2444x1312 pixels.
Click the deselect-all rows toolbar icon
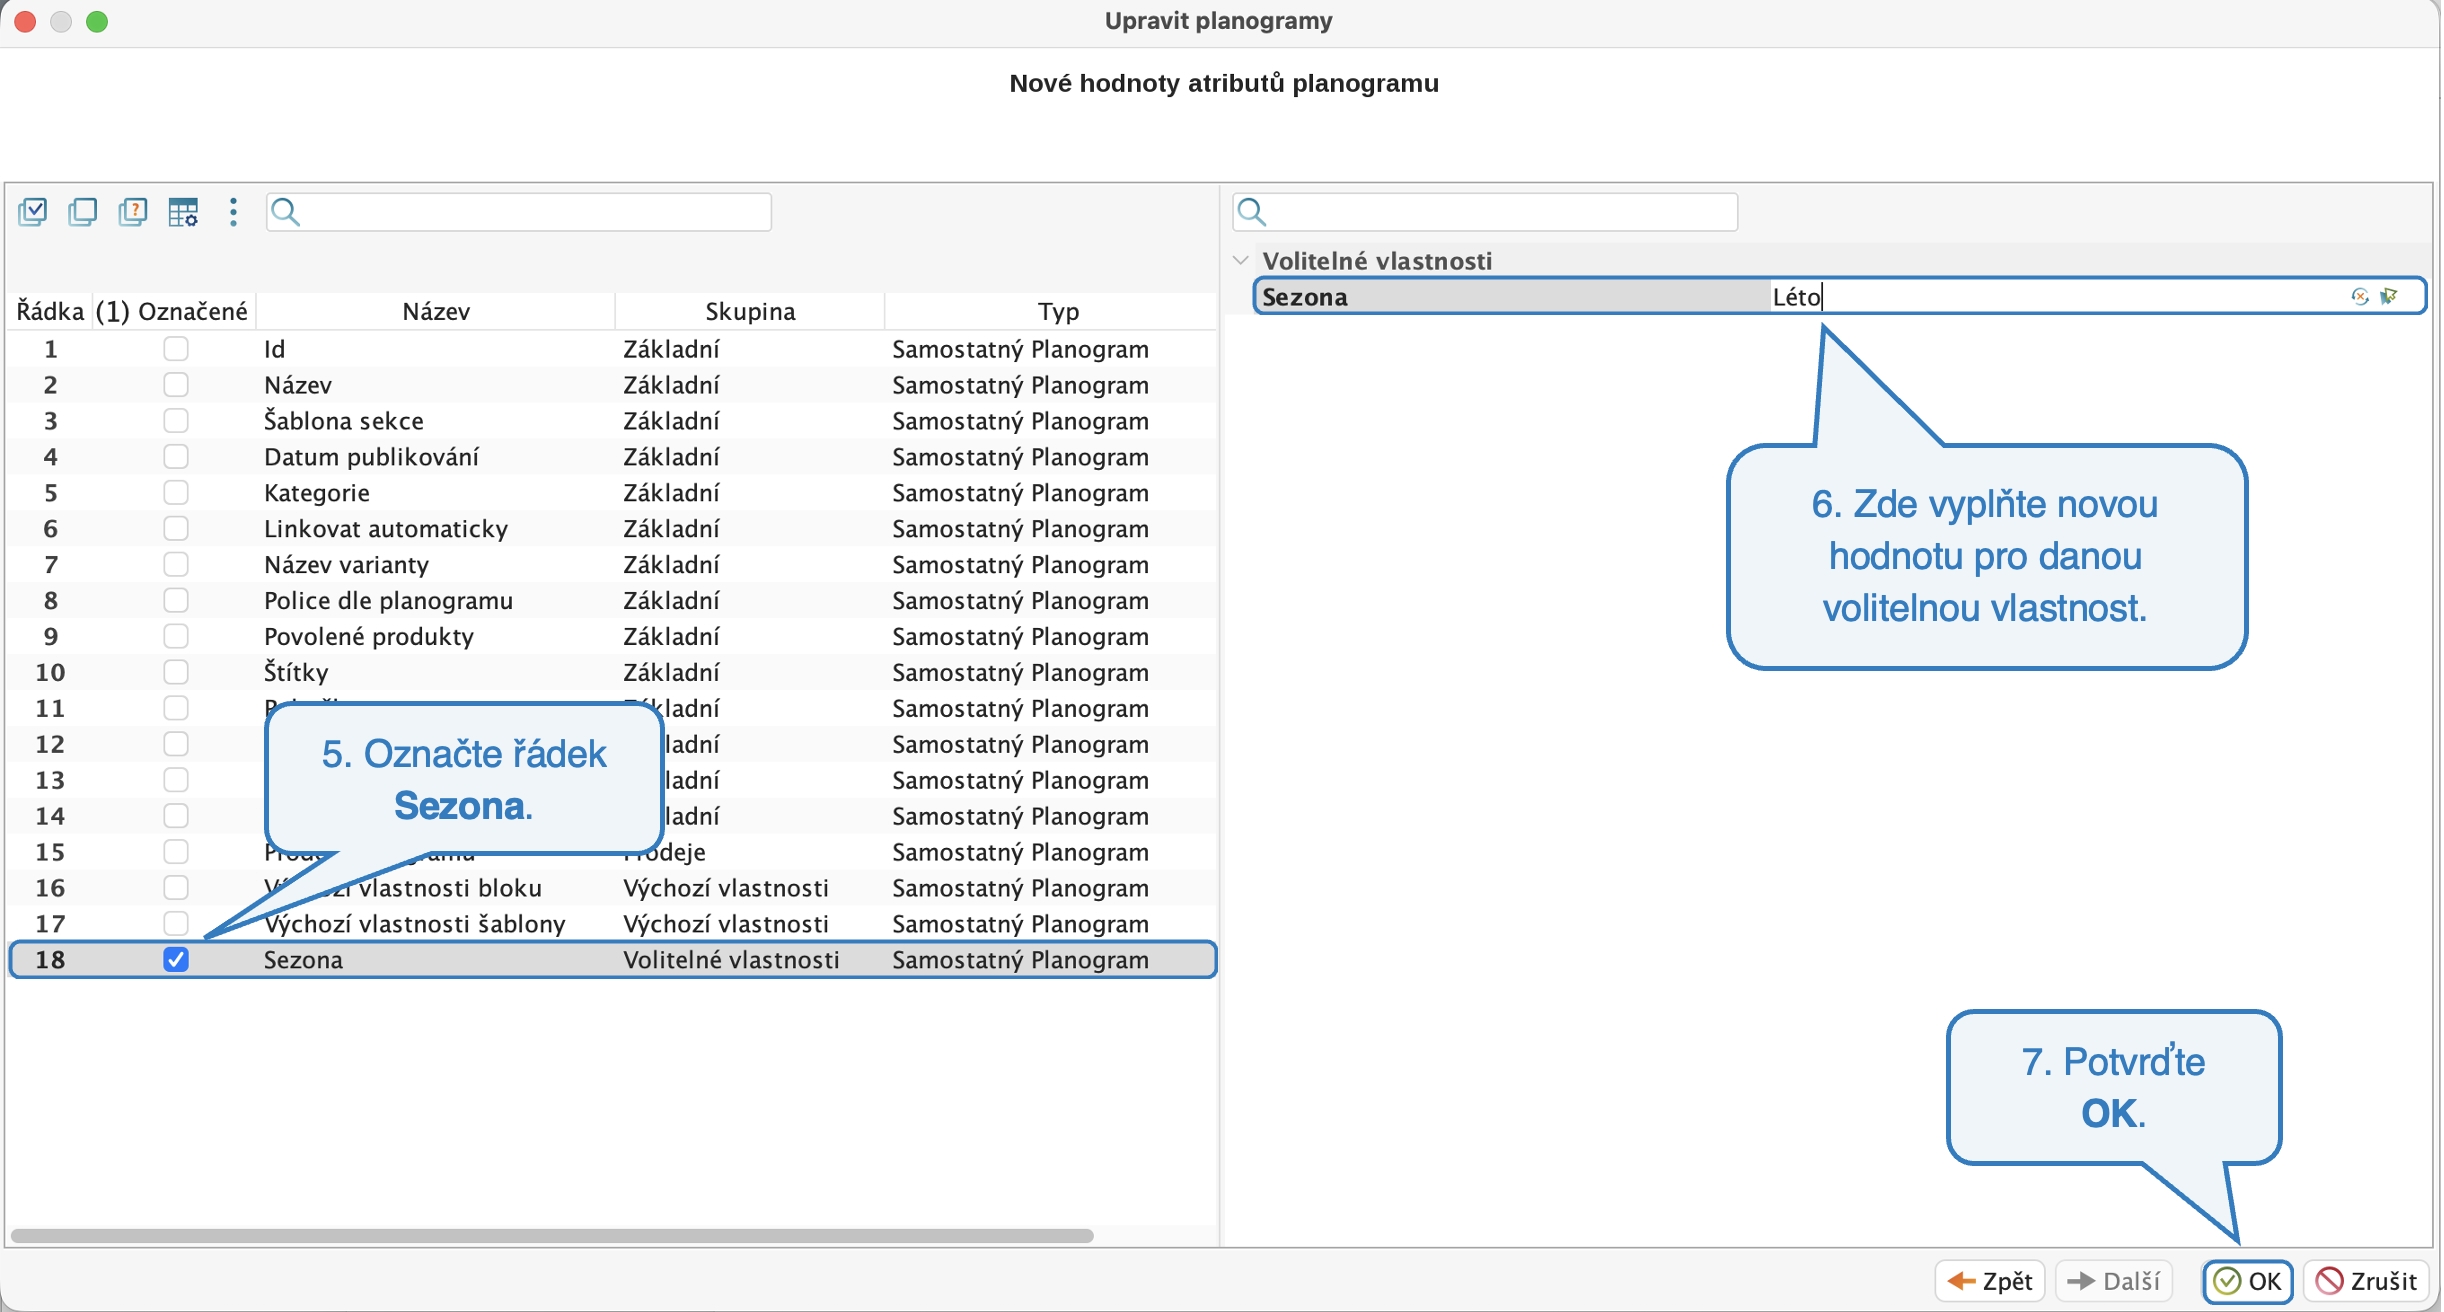click(83, 212)
